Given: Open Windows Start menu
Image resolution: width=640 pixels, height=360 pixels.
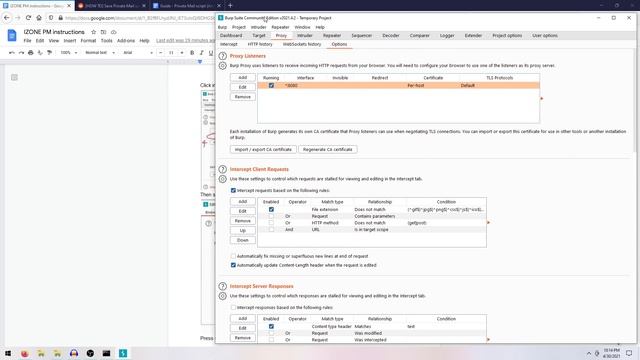Looking at the screenshot, I should coord(8,353).
